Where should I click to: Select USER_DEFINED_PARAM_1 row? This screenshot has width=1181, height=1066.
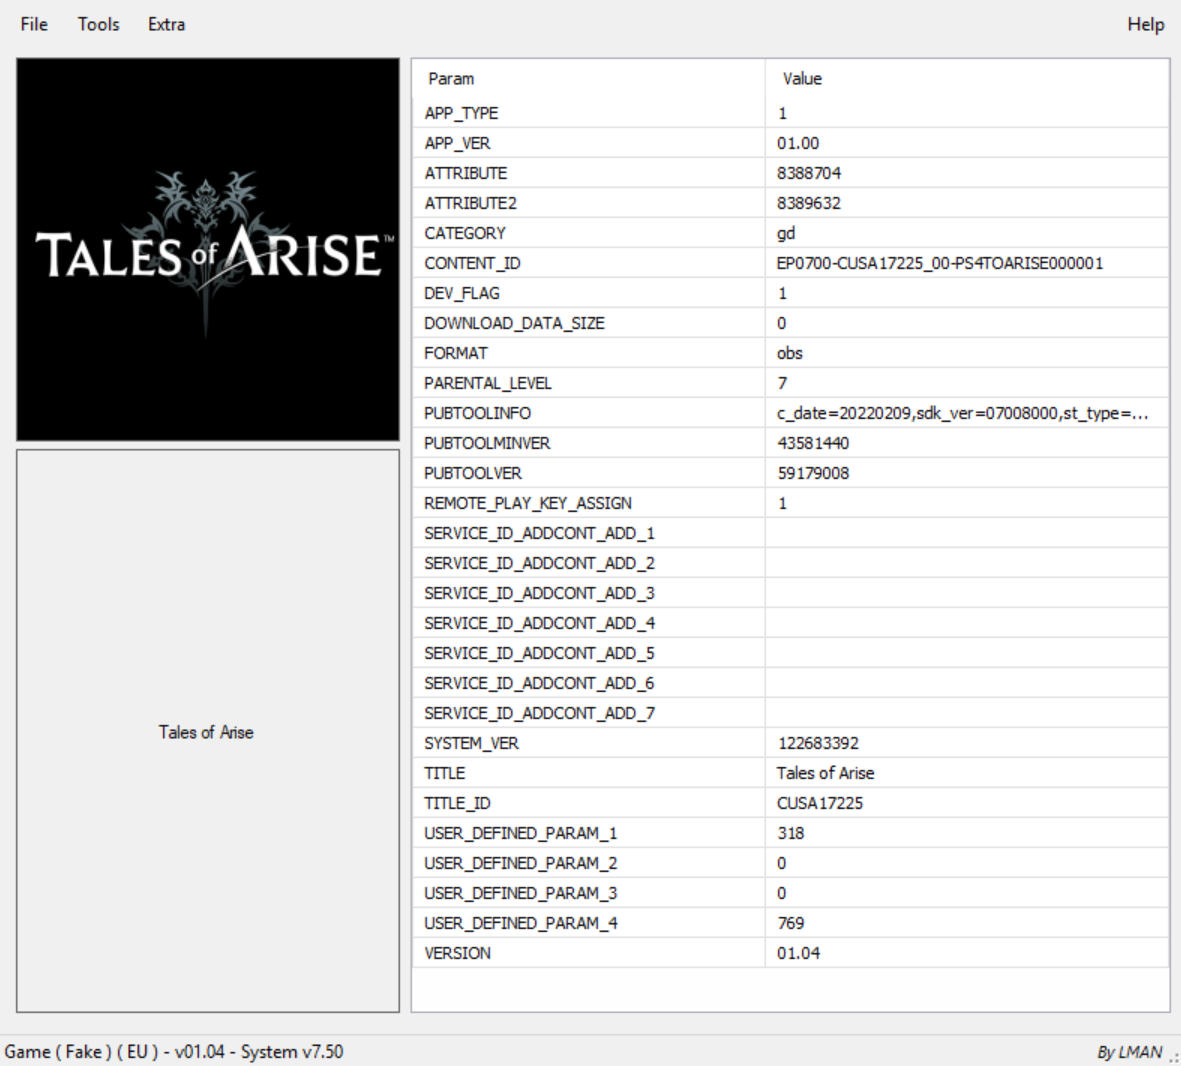click(791, 833)
